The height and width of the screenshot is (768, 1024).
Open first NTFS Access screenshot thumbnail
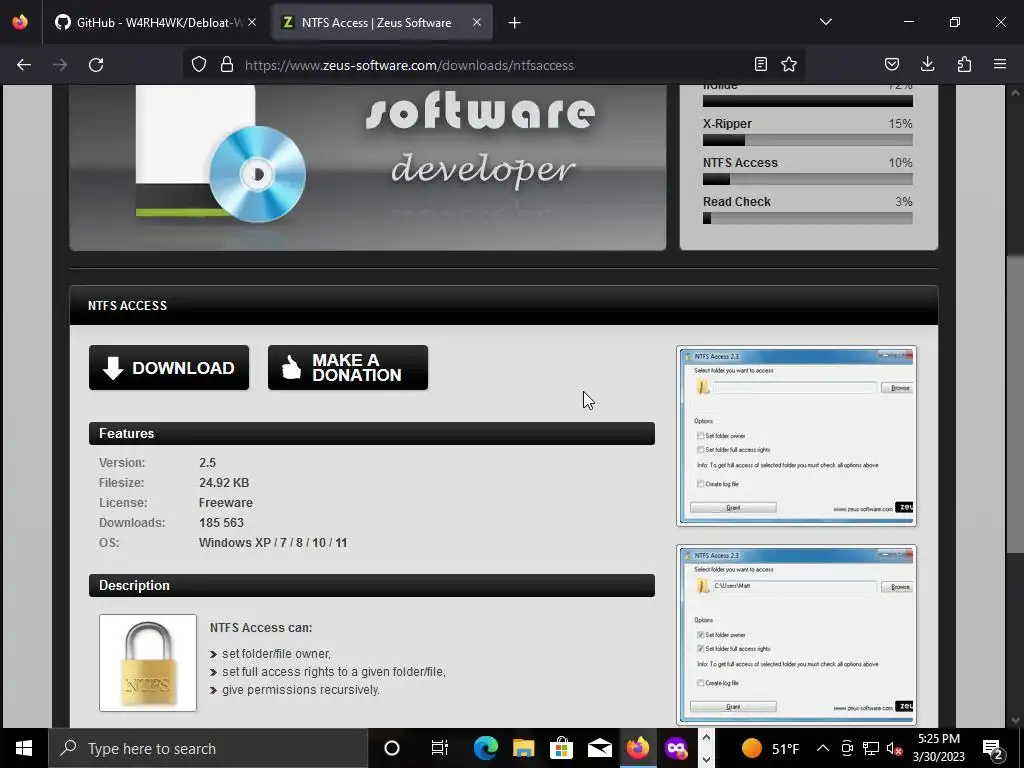797,436
